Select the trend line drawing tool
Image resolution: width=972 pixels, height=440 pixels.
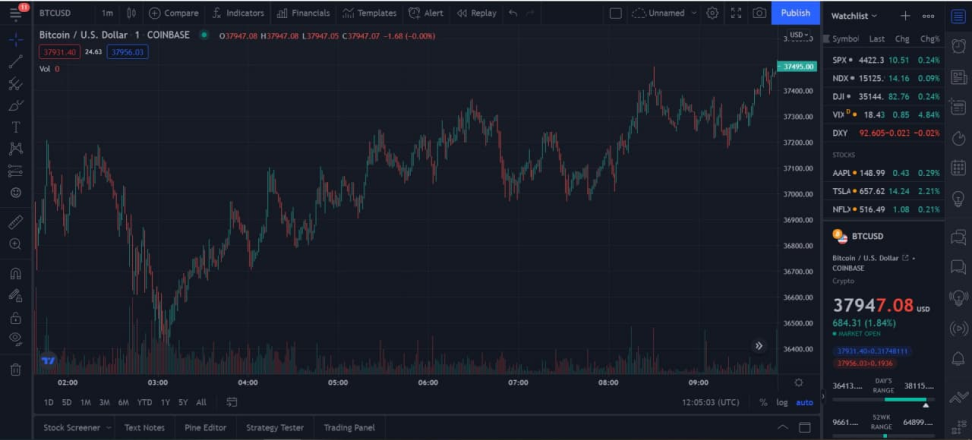[16, 61]
